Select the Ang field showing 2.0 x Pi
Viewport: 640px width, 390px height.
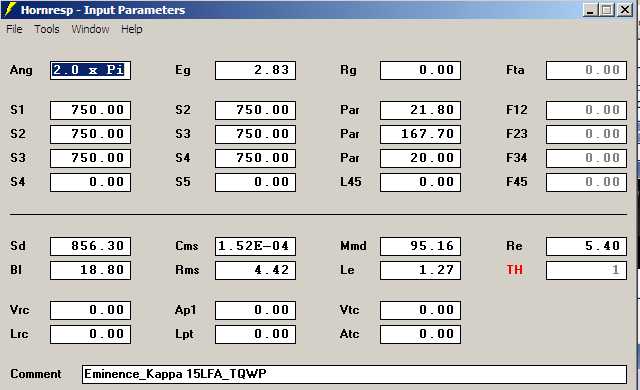coord(90,70)
